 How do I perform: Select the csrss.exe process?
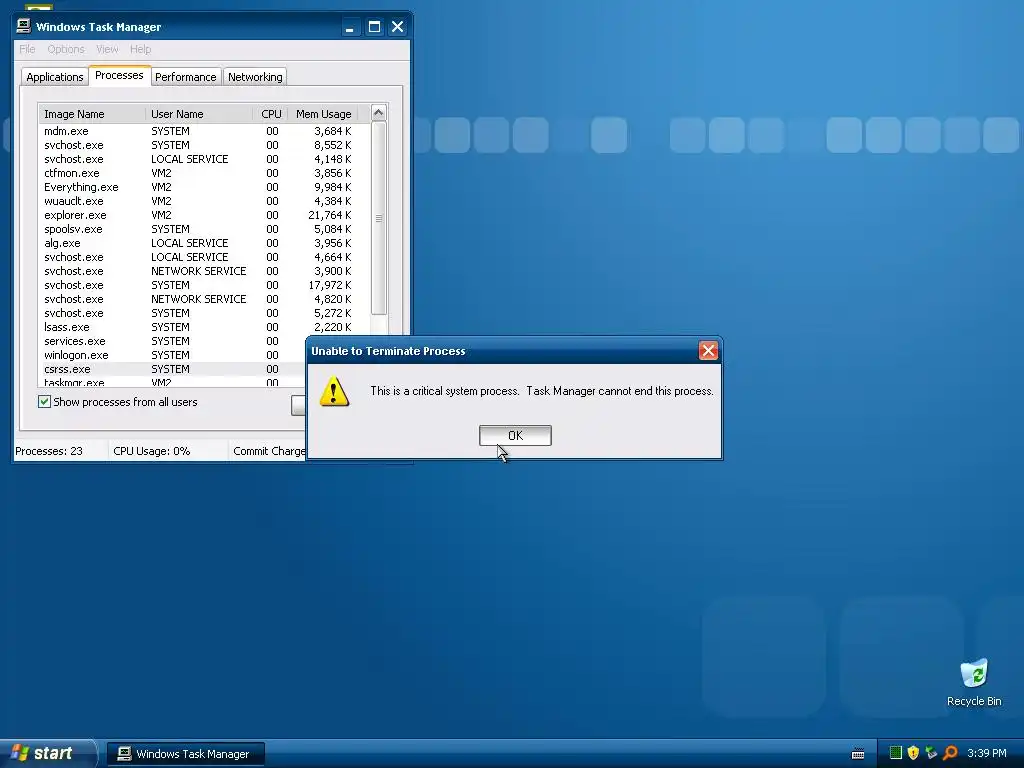click(x=173, y=369)
